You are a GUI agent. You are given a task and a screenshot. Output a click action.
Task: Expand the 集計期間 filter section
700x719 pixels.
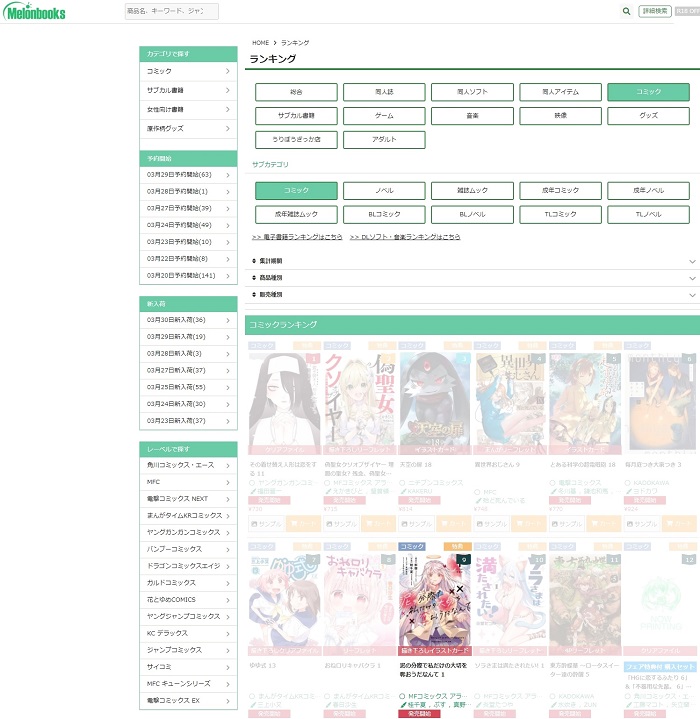[x=472, y=261]
